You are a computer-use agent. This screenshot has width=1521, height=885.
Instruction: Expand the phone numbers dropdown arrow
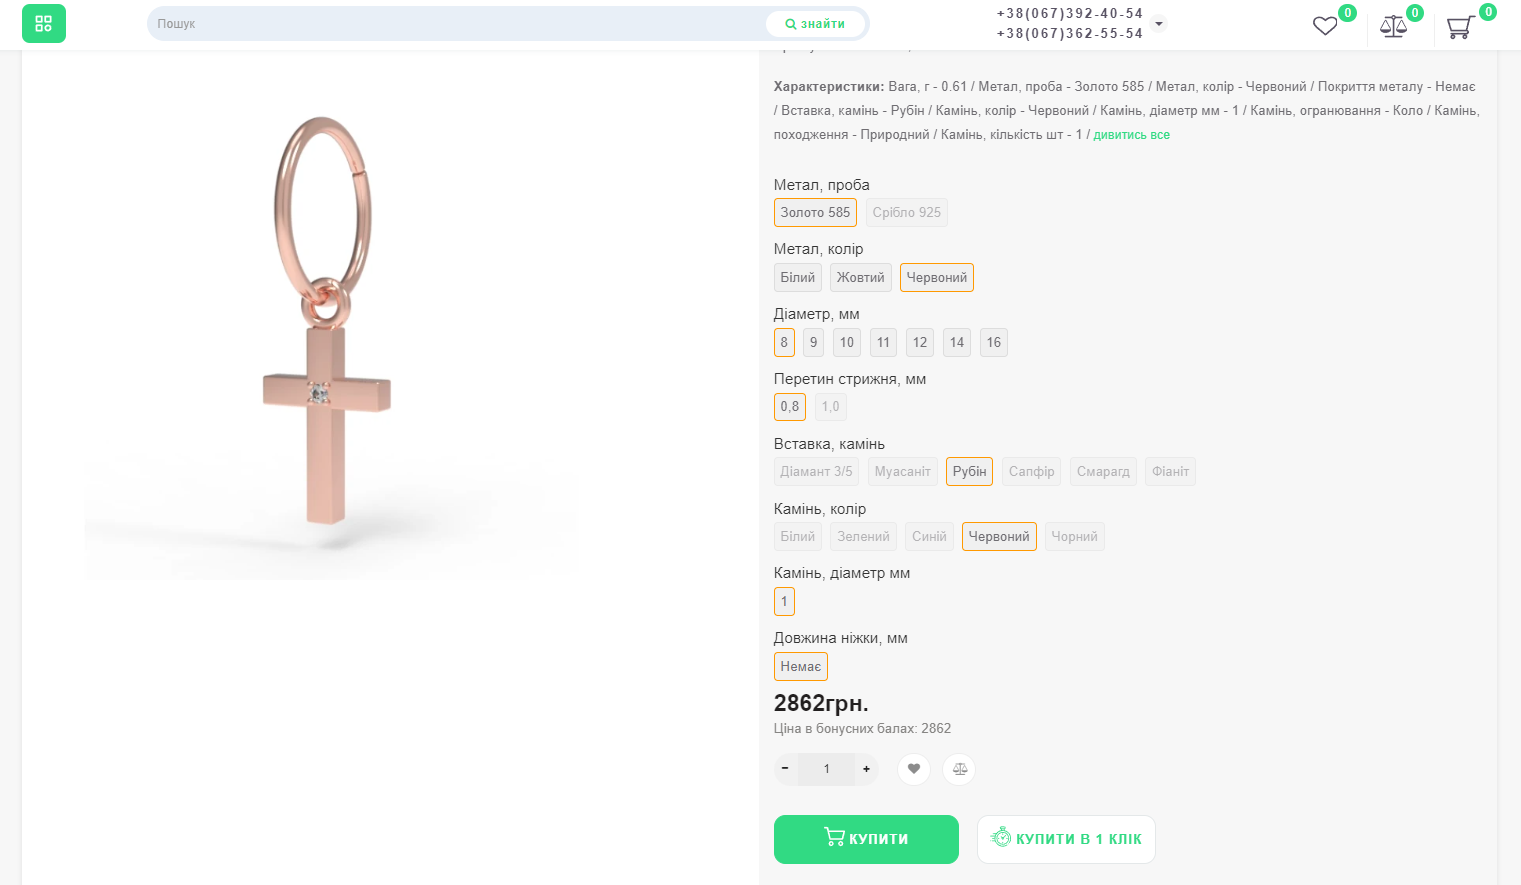pos(1159,24)
